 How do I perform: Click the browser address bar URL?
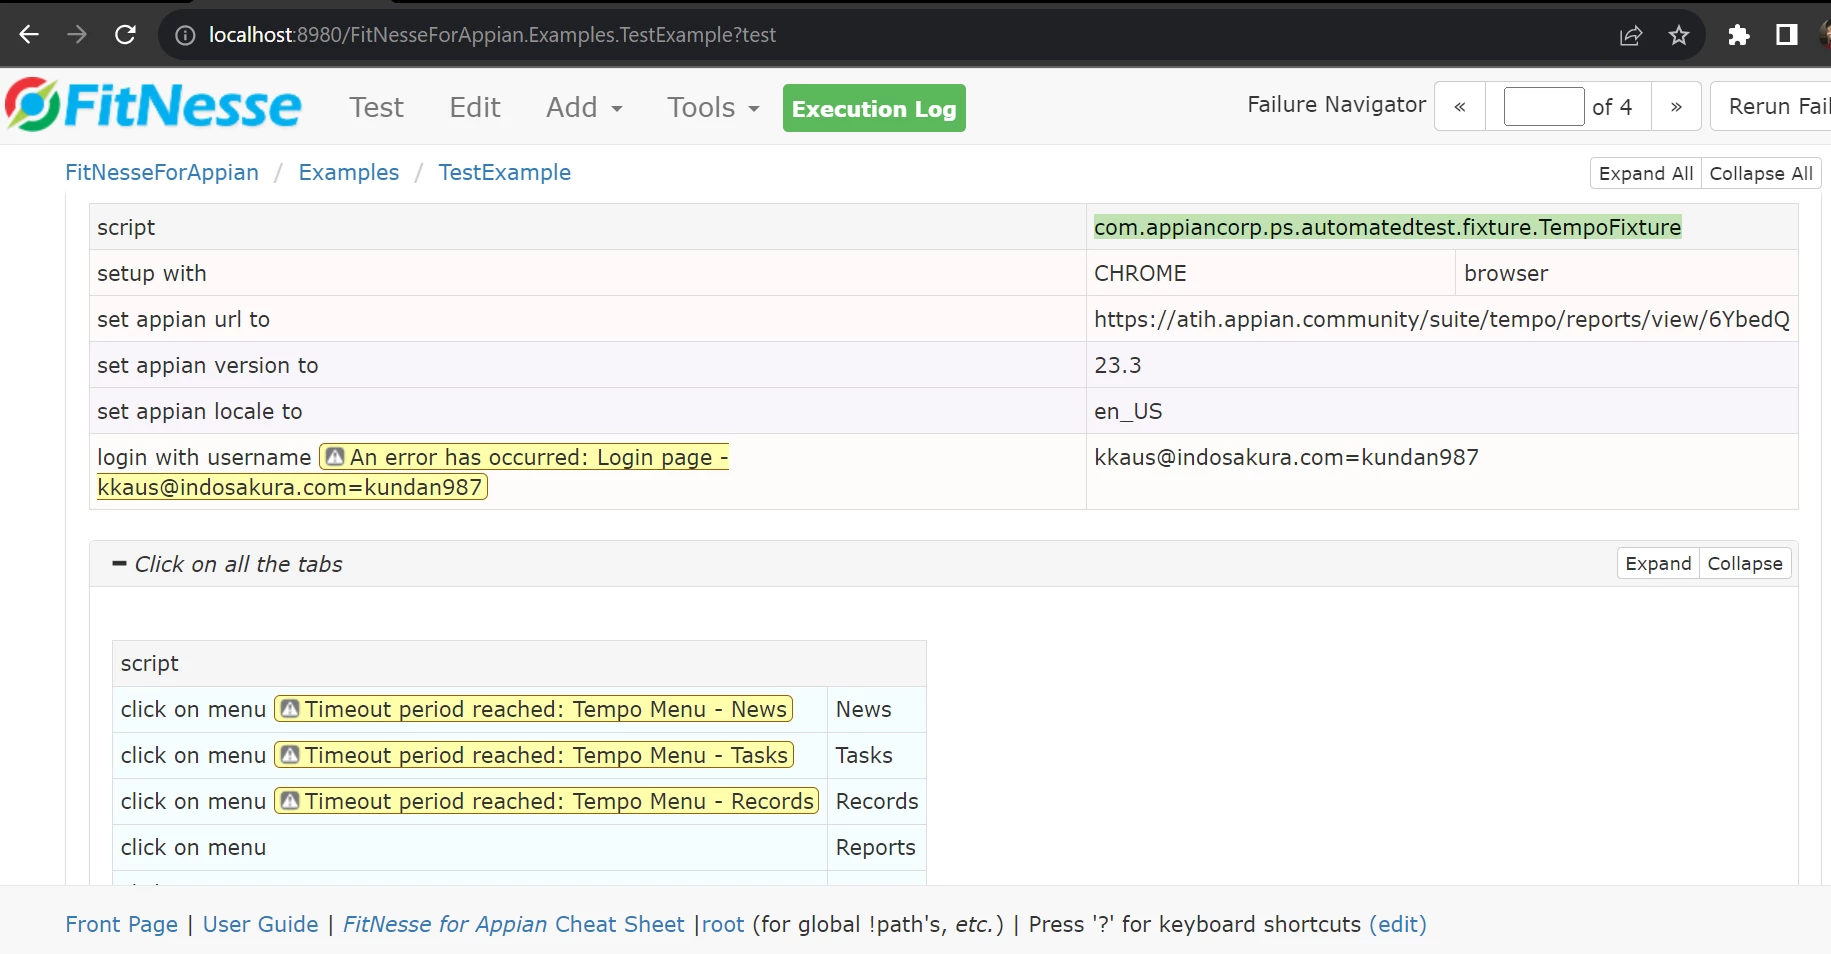[492, 35]
